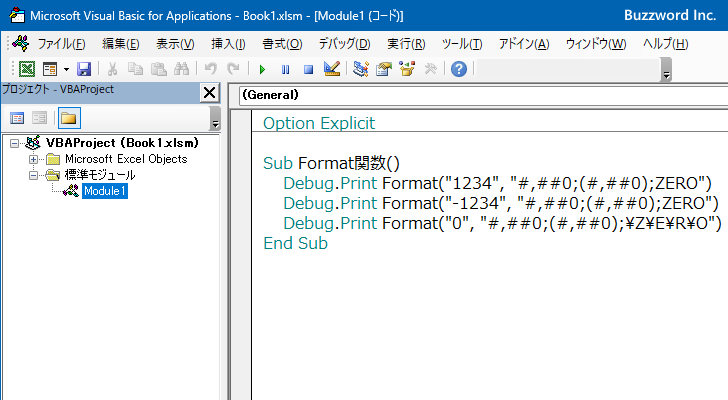The image size is (728, 400).
Task: Expand the Microsoft Excel Objects folder
Action: (33, 160)
